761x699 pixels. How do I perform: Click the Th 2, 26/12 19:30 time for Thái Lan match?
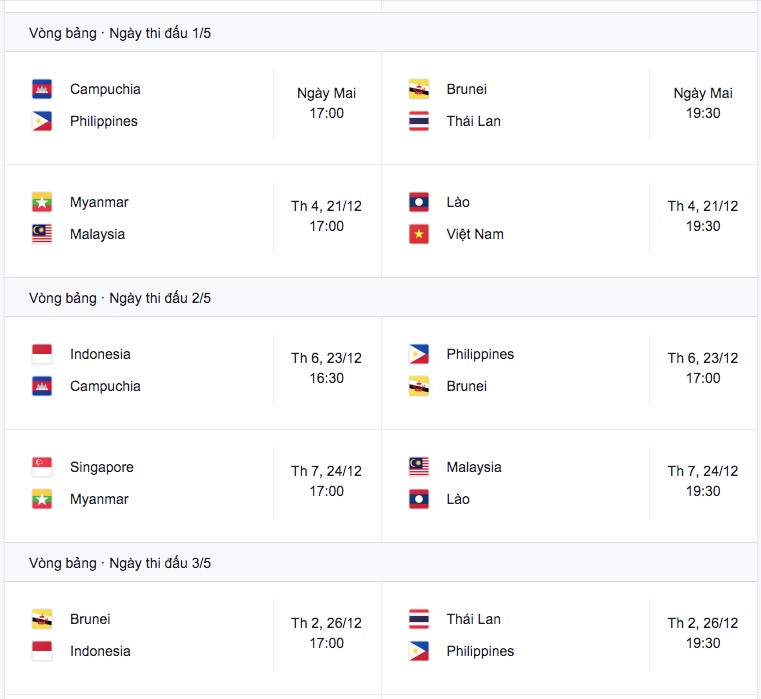(x=703, y=633)
